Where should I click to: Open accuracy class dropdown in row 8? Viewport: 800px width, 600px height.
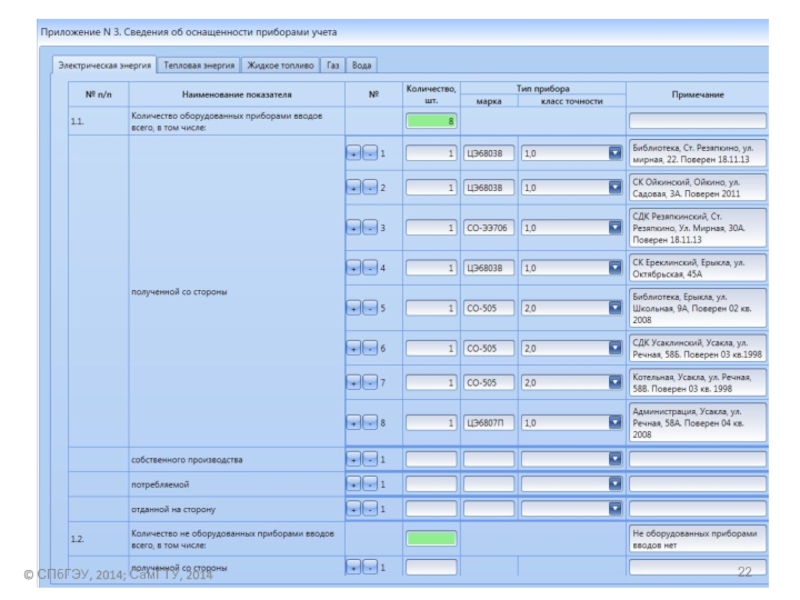616,423
